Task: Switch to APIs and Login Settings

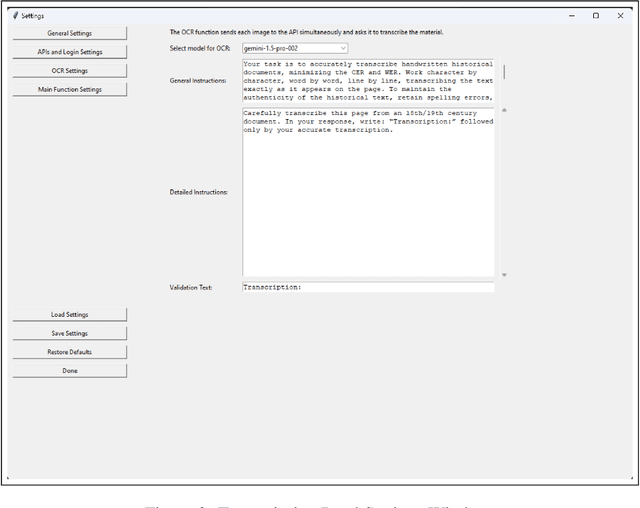Action: (69, 52)
